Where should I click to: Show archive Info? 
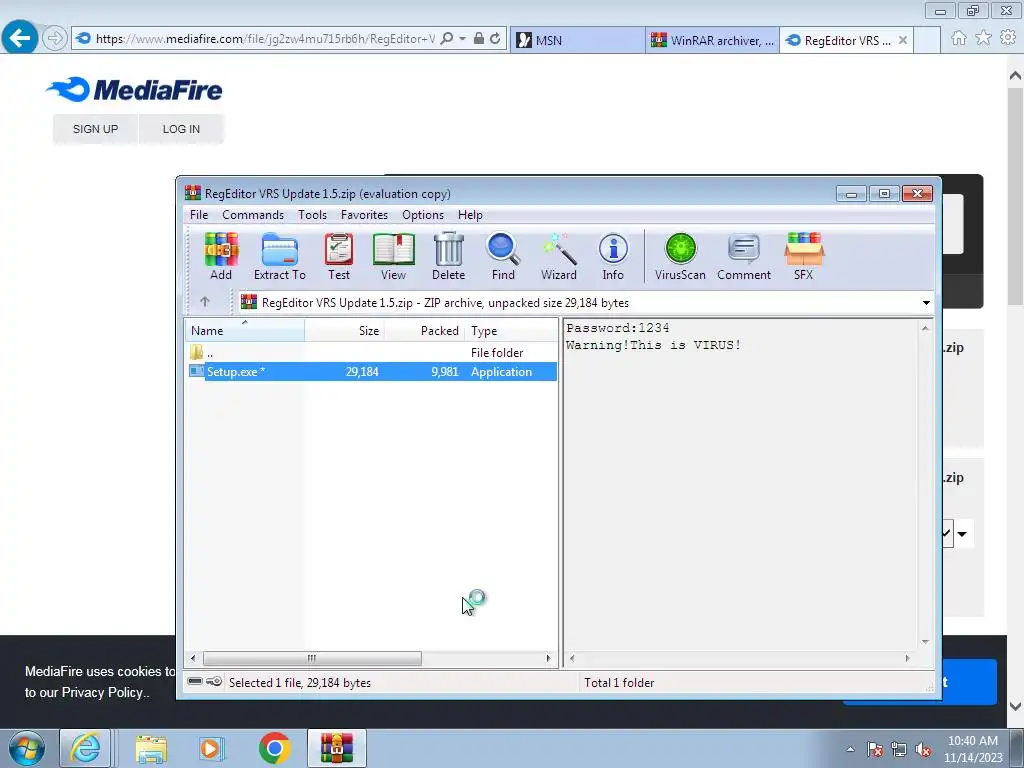pos(613,257)
